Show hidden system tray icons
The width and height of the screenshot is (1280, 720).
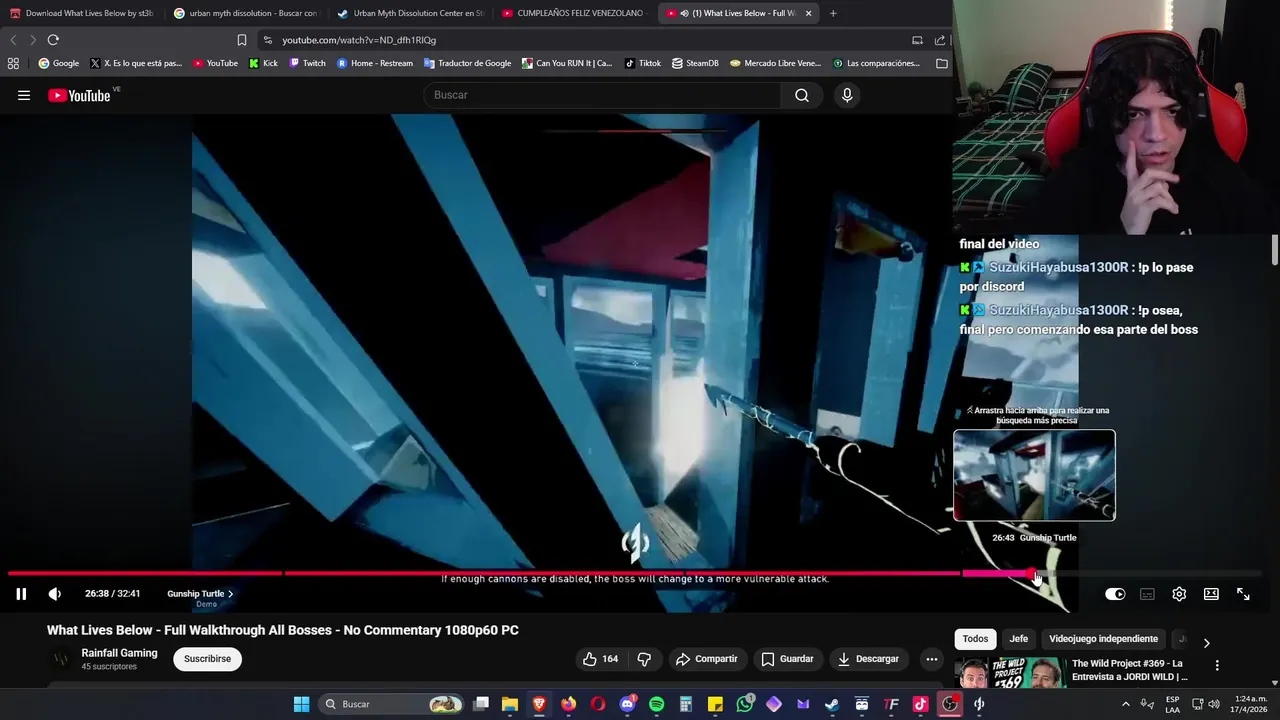click(x=1126, y=704)
